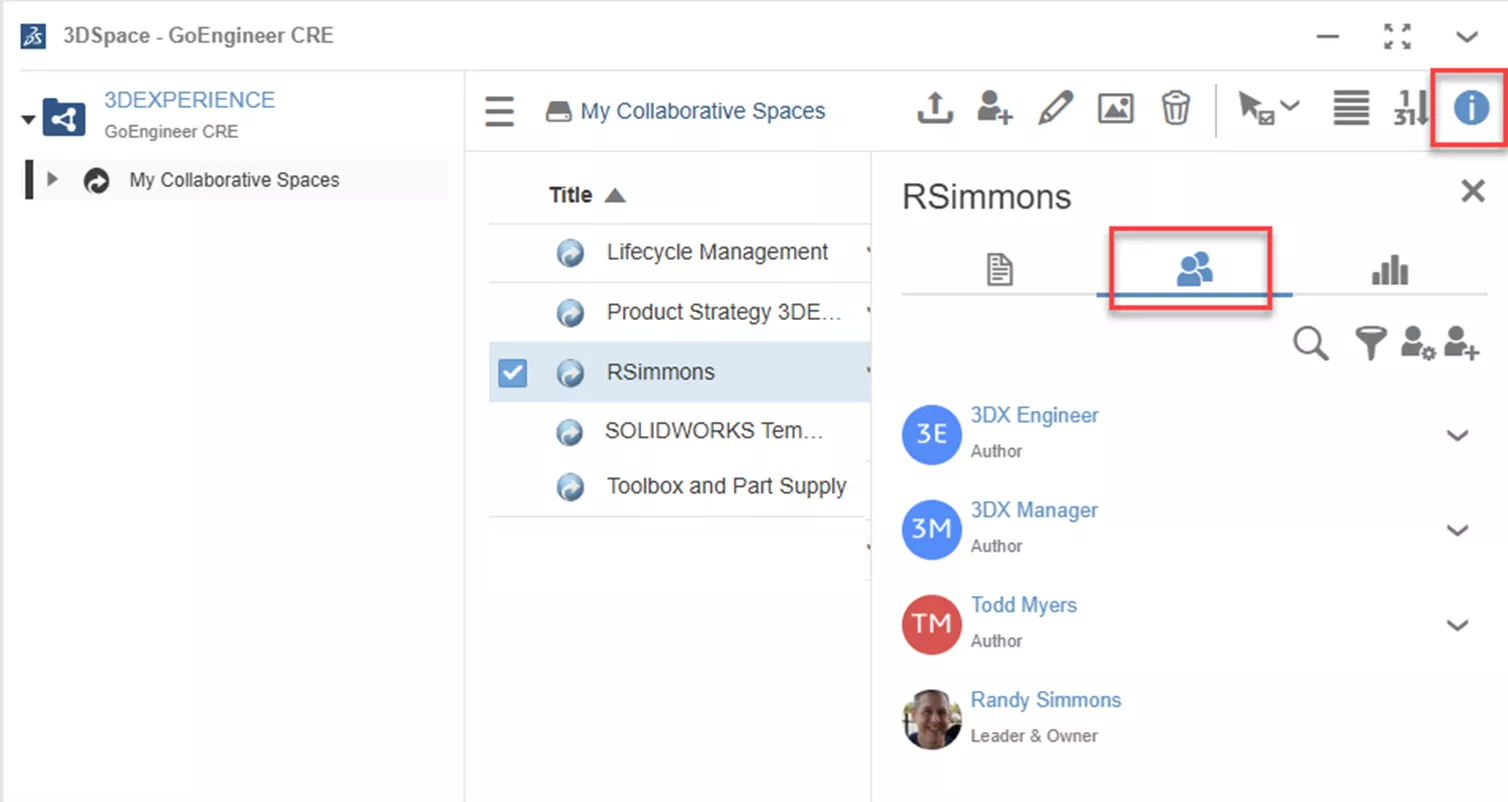Click the upload content icon in toolbar
The width and height of the screenshot is (1508, 802).
(x=935, y=108)
